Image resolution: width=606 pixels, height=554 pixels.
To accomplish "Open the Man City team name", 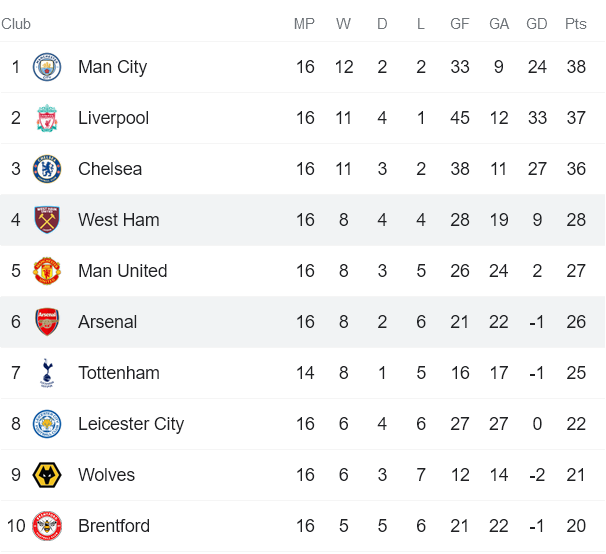I will click(x=112, y=67).
